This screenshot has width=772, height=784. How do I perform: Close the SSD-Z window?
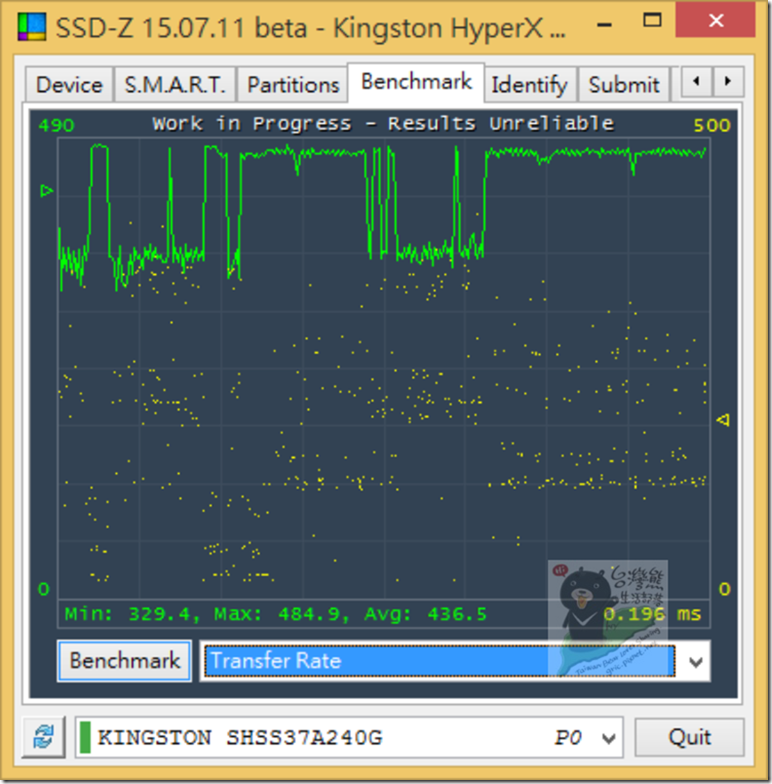[x=716, y=20]
